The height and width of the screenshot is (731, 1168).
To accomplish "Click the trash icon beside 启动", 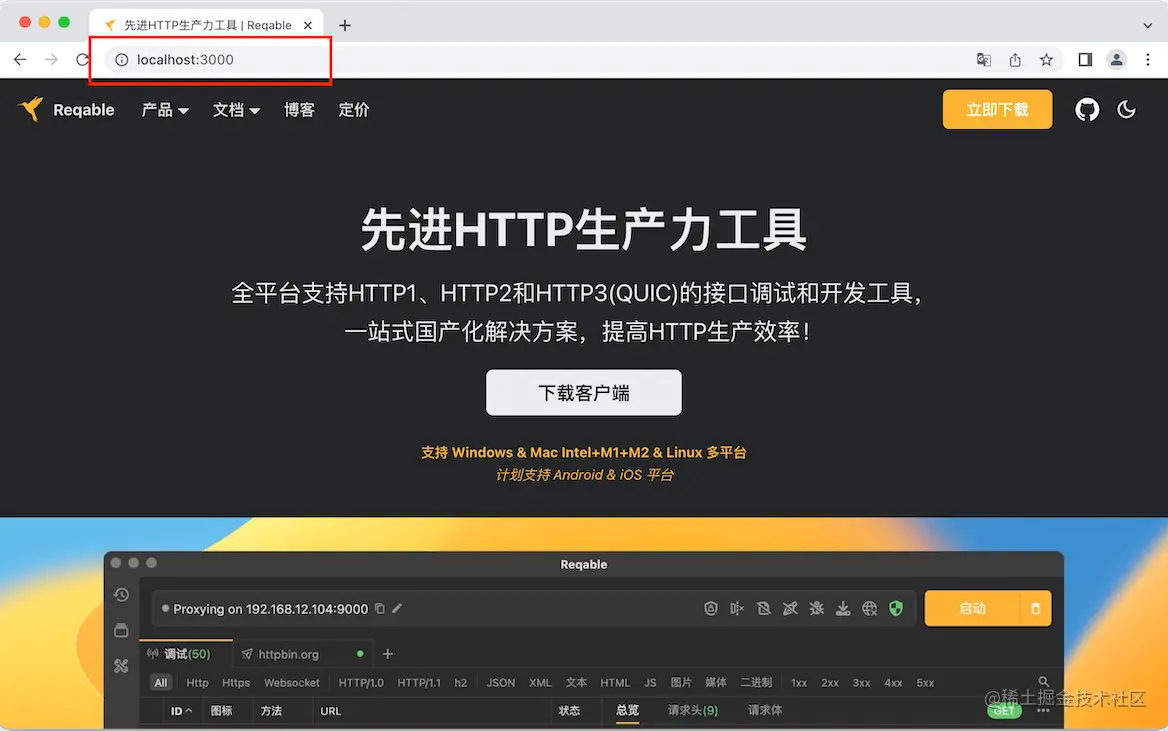I will click(x=1035, y=608).
